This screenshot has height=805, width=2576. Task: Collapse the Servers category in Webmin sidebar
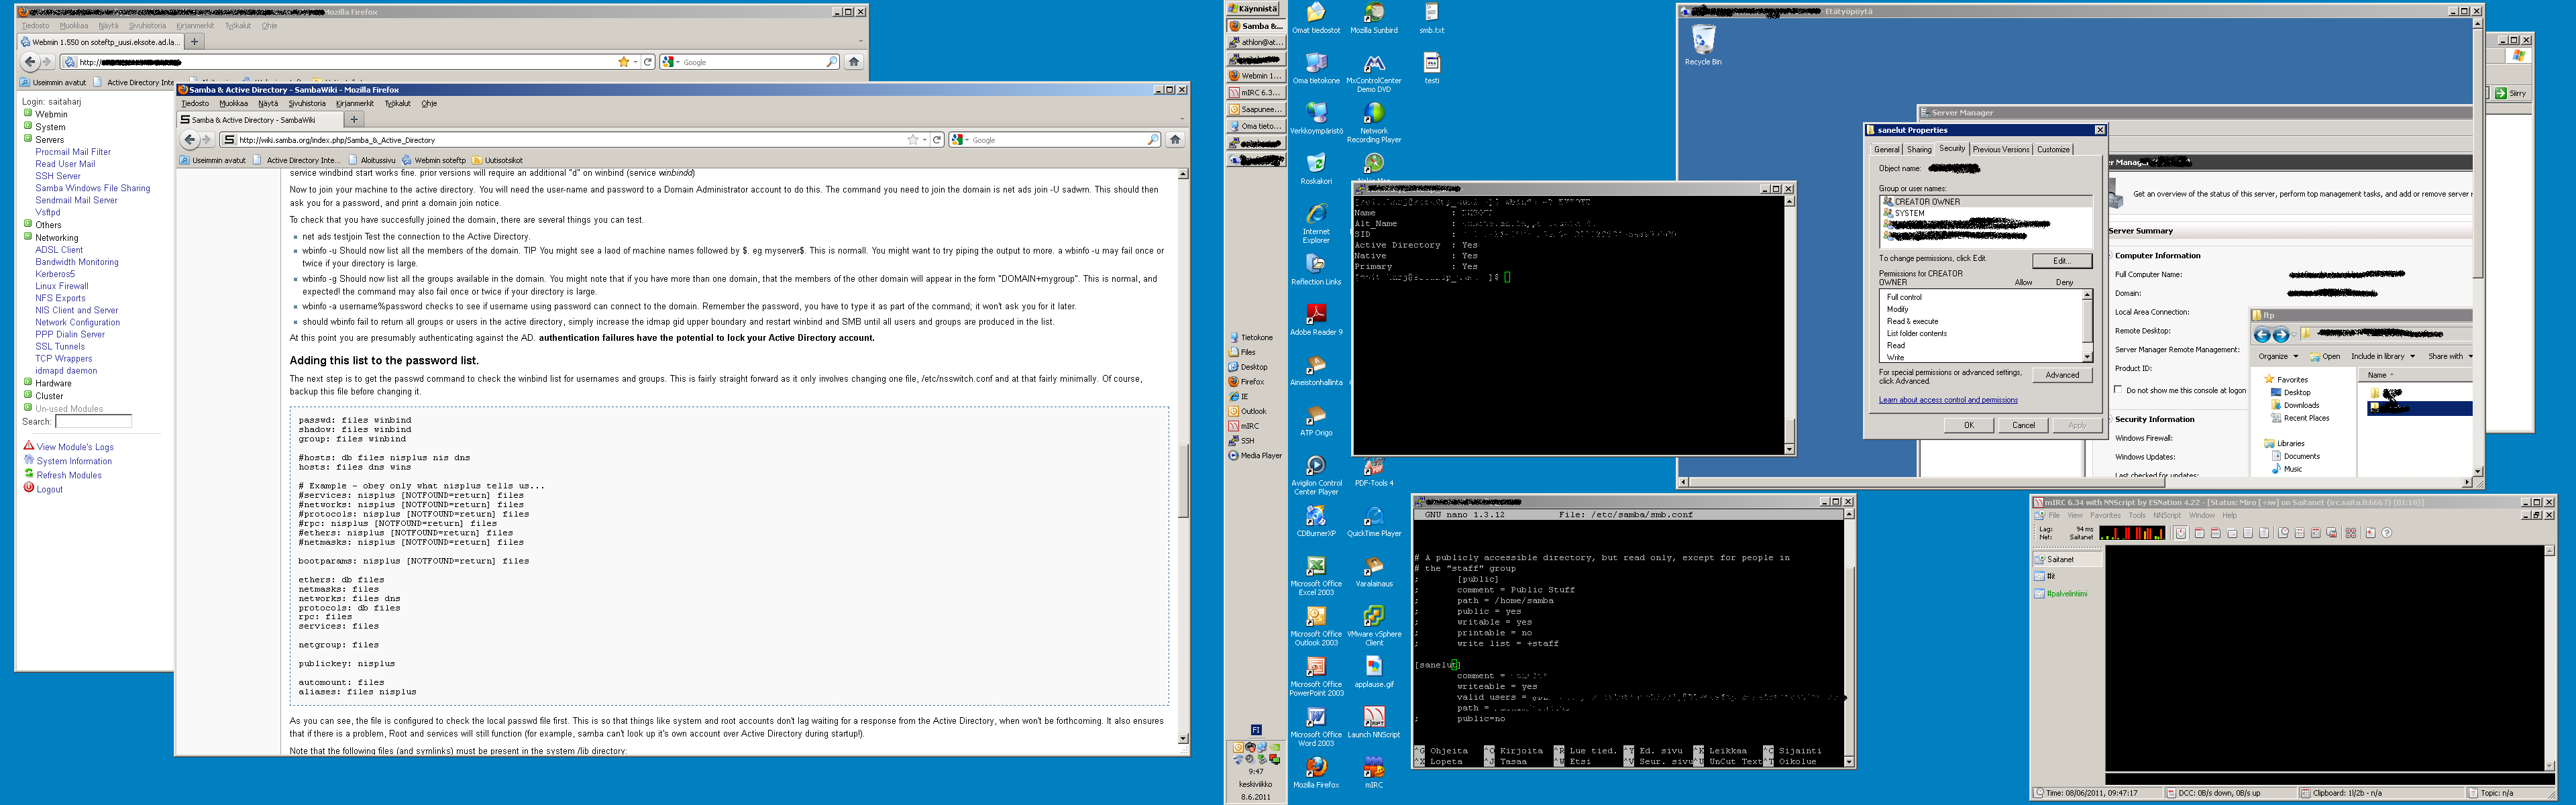[28, 139]
